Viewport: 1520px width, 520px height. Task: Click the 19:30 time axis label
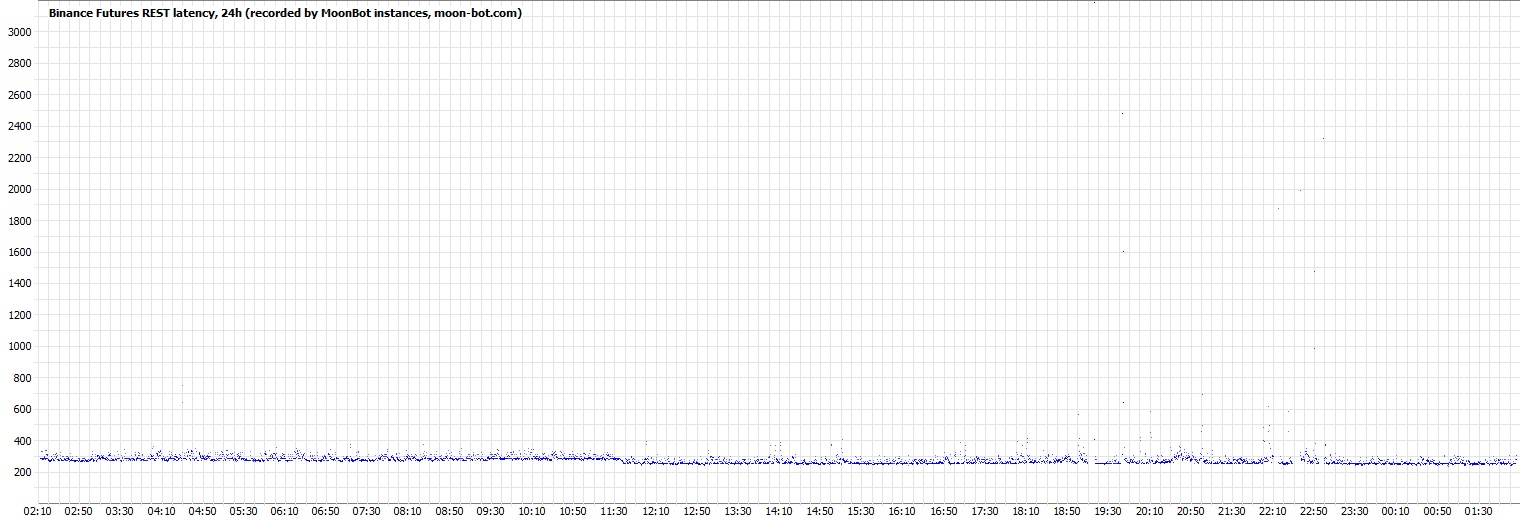[x=1108, y=511]
